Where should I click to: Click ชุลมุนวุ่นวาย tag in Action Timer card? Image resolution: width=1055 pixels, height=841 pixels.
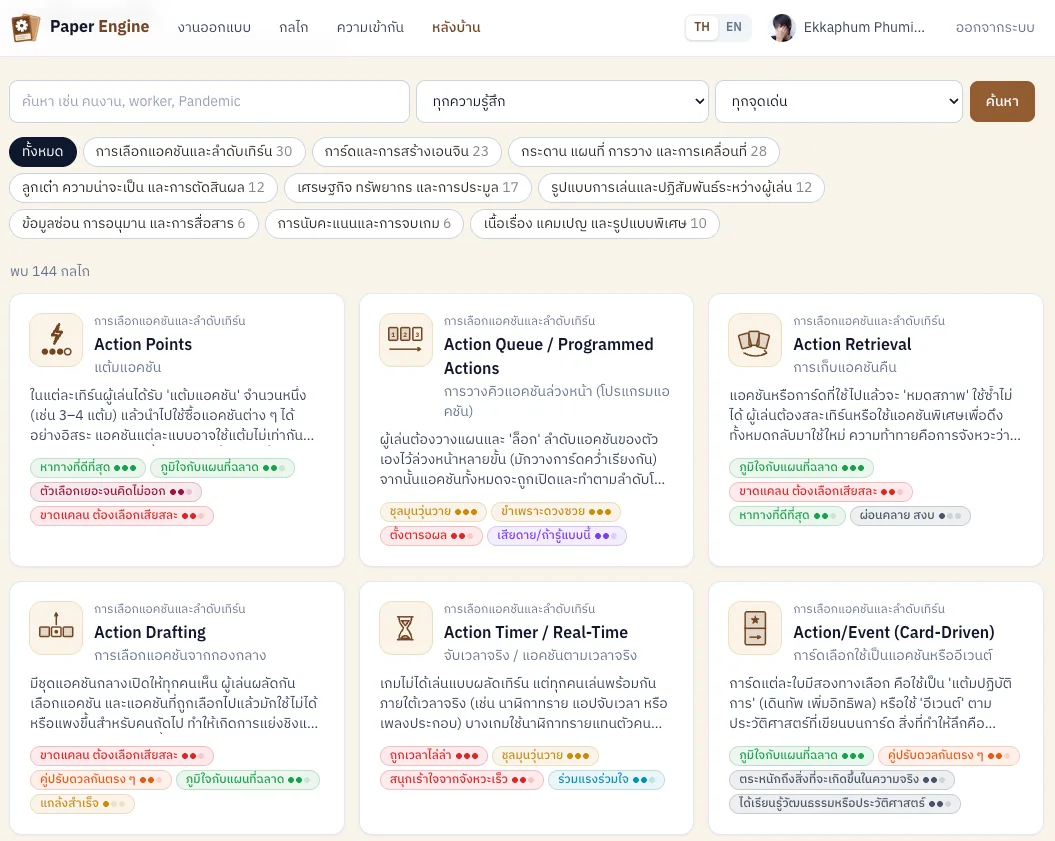pos(545,756)
